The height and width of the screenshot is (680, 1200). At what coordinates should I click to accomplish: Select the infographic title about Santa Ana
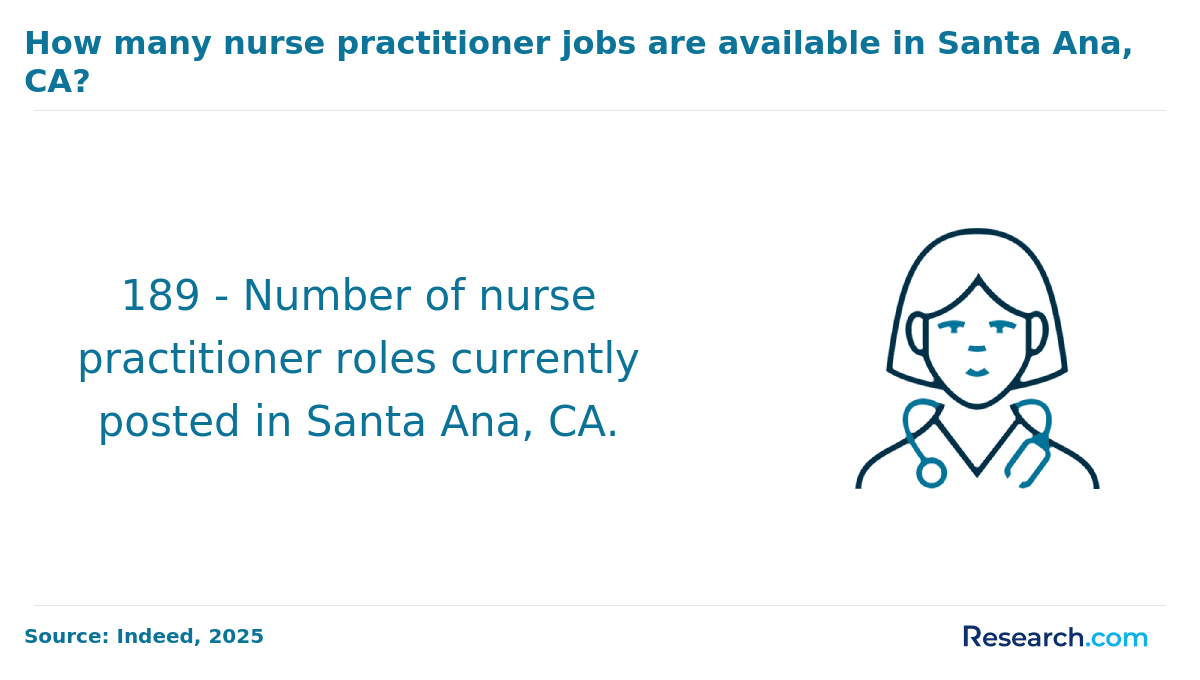pos(578,62)
